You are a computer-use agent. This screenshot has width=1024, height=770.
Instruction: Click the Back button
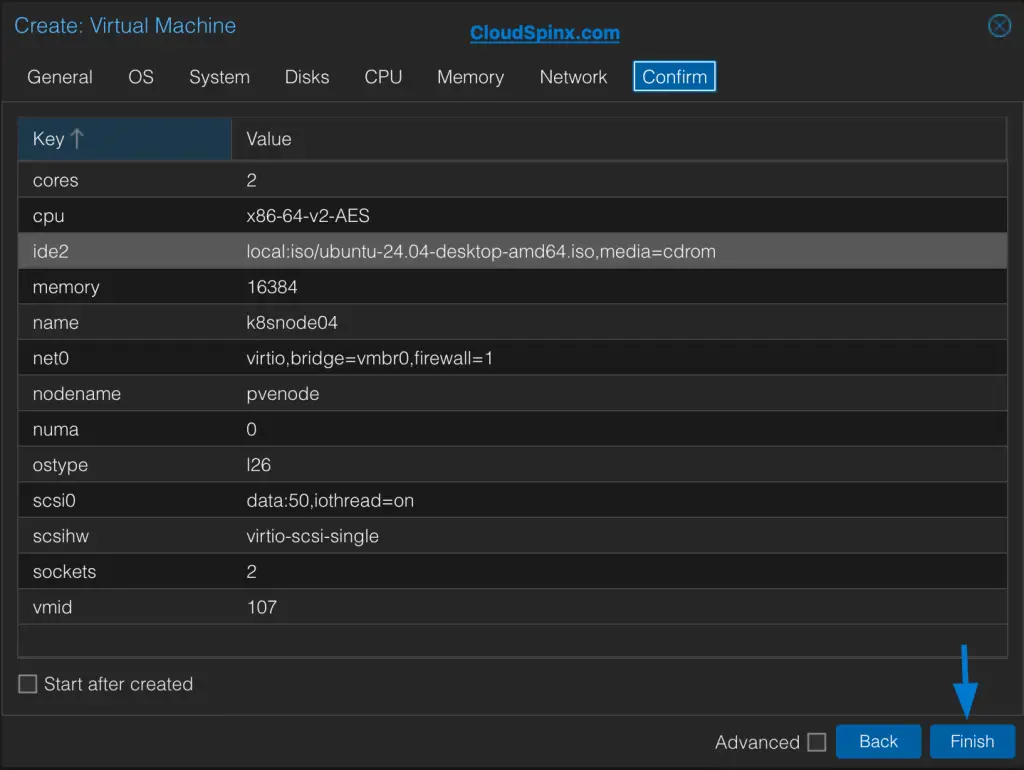click(x=878, y=741)
